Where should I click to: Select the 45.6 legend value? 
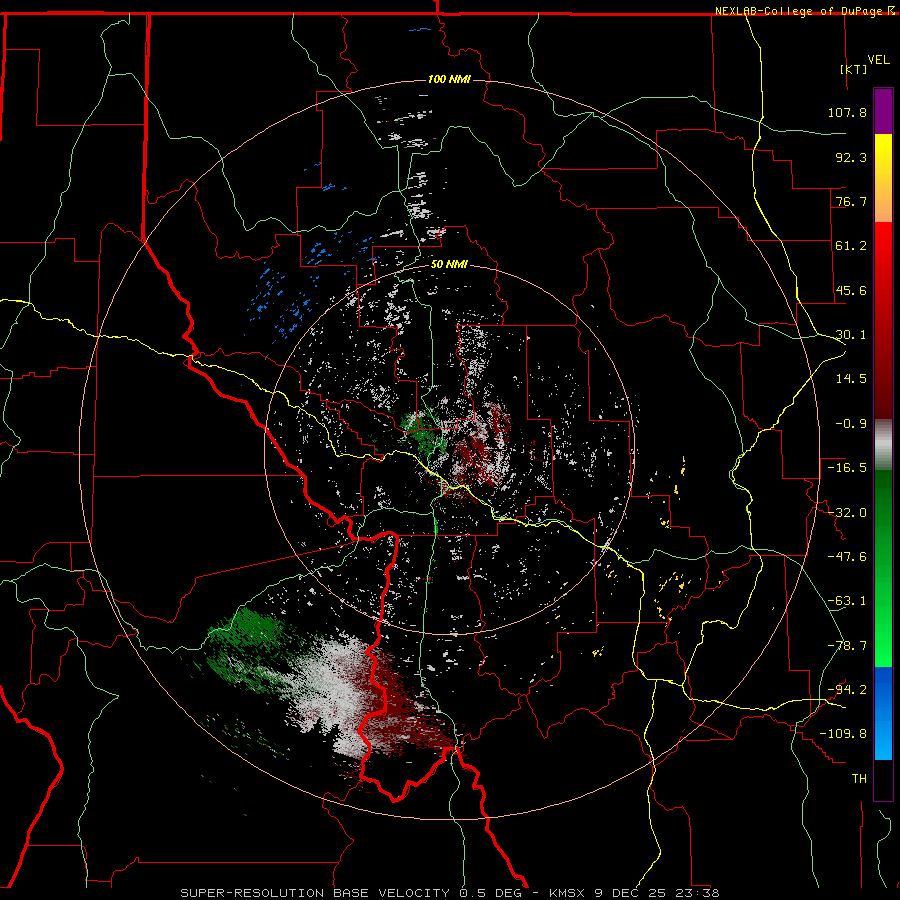851,290
